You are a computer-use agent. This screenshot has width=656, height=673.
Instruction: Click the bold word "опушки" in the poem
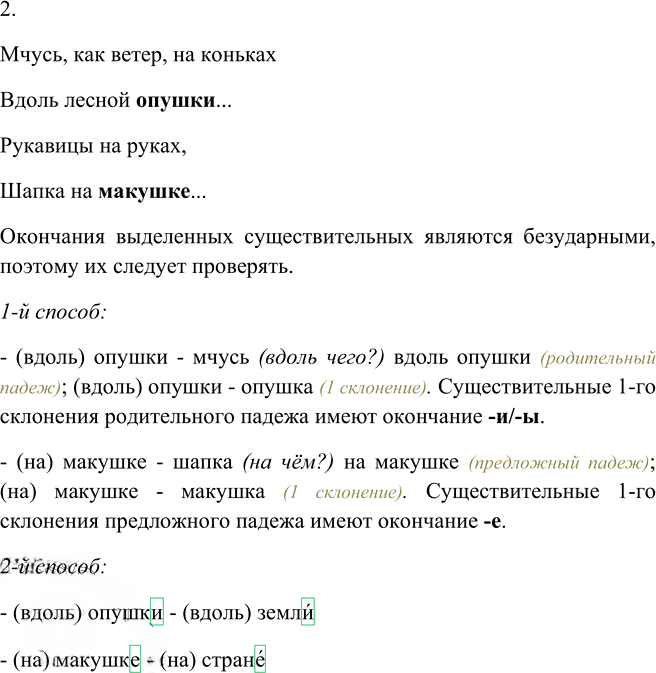tap(176, 101)
